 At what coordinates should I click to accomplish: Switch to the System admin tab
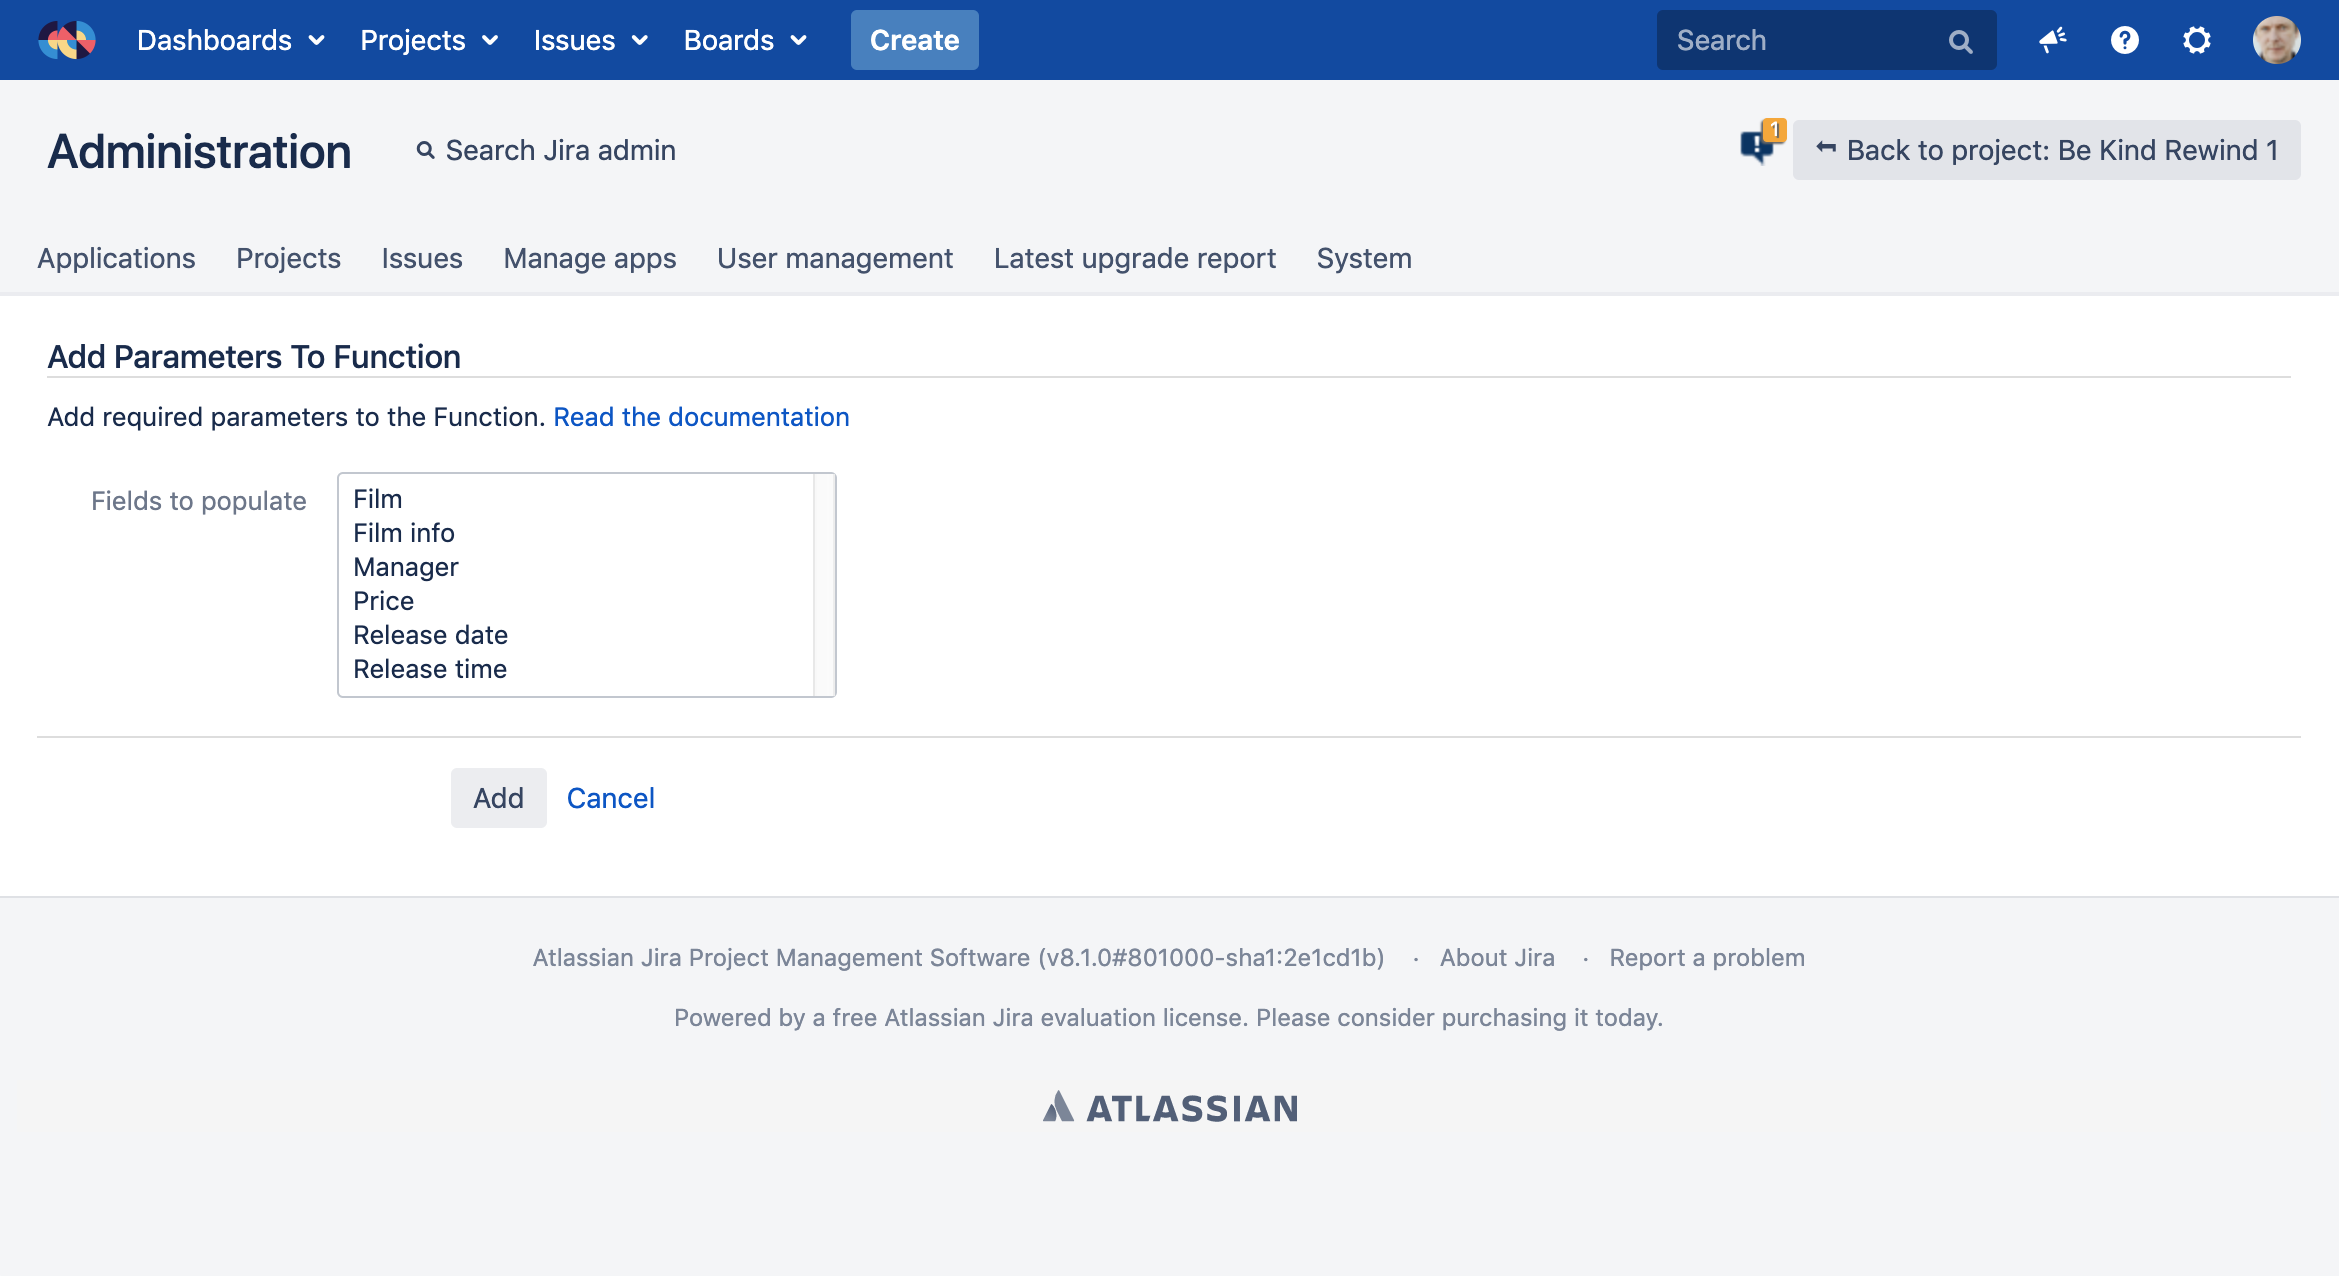1364,258
